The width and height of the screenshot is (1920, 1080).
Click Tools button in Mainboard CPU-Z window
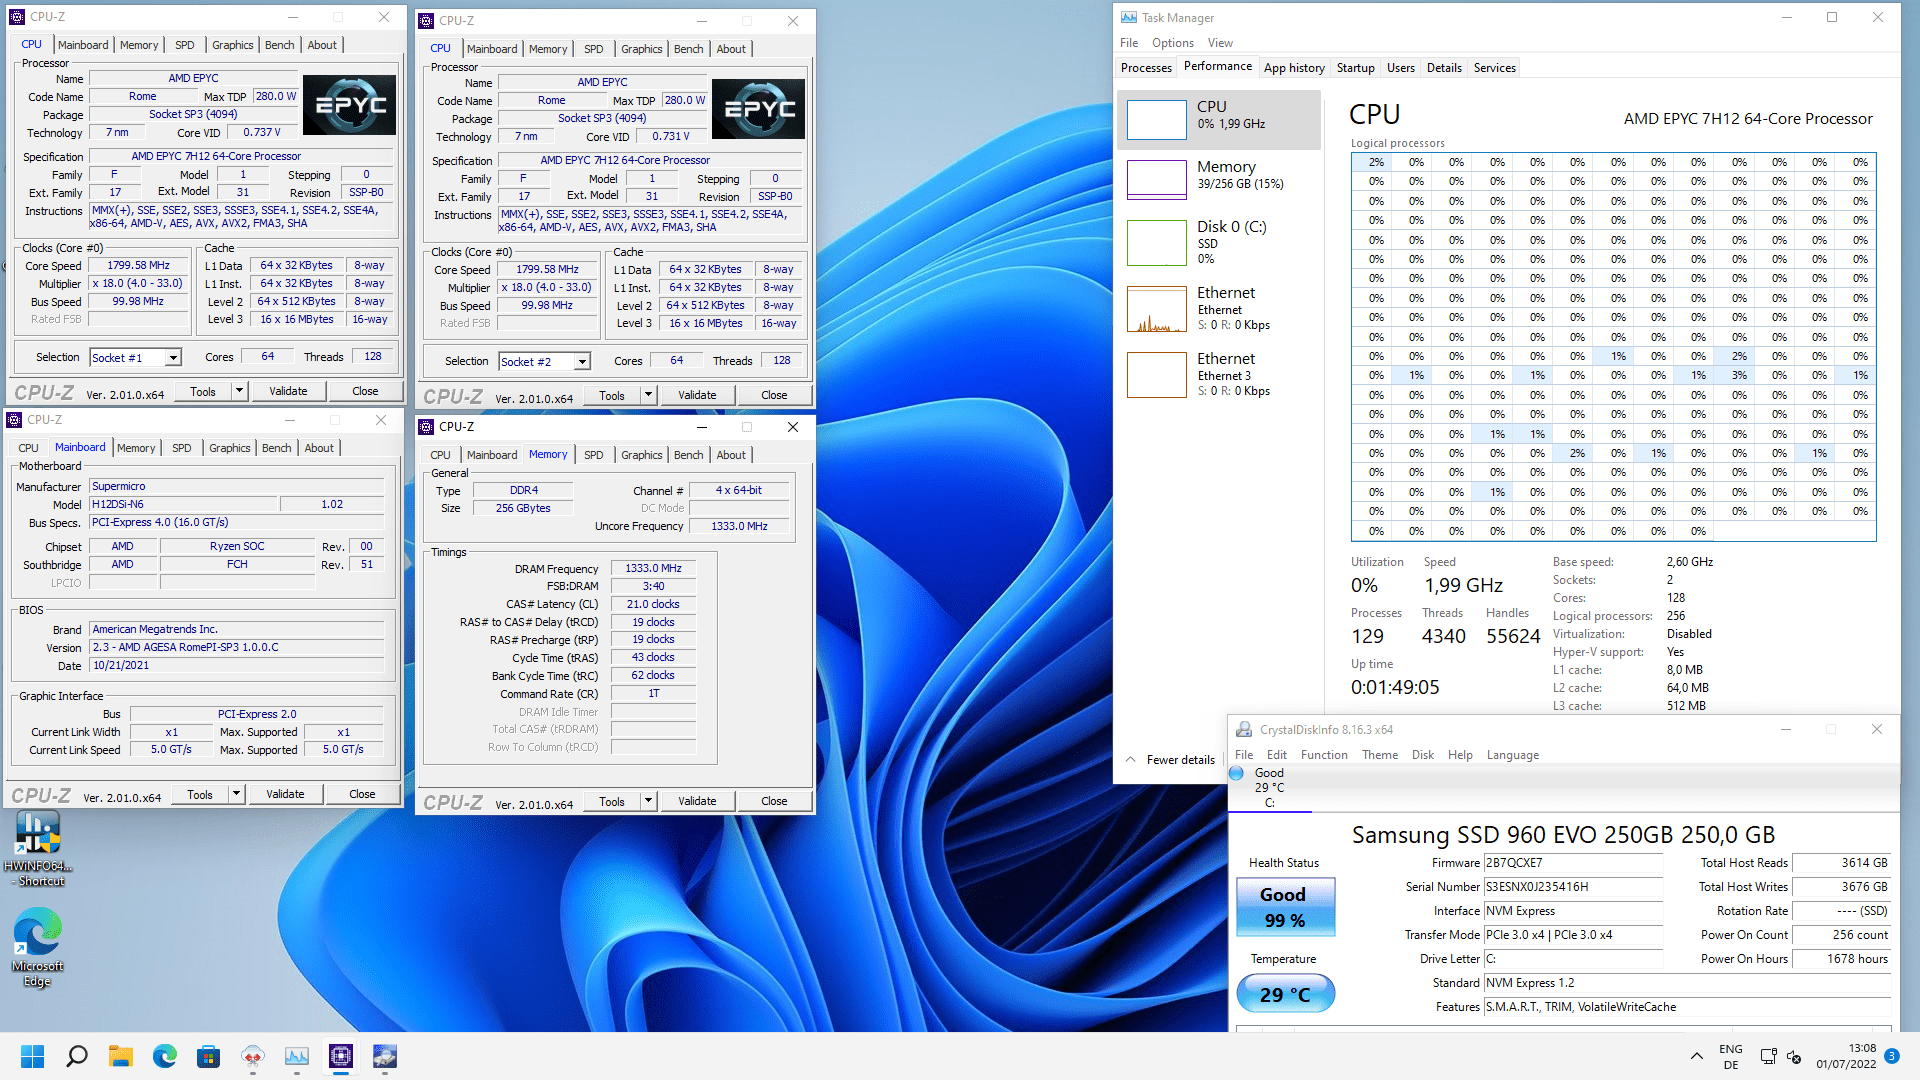click(x=200, y=794)
